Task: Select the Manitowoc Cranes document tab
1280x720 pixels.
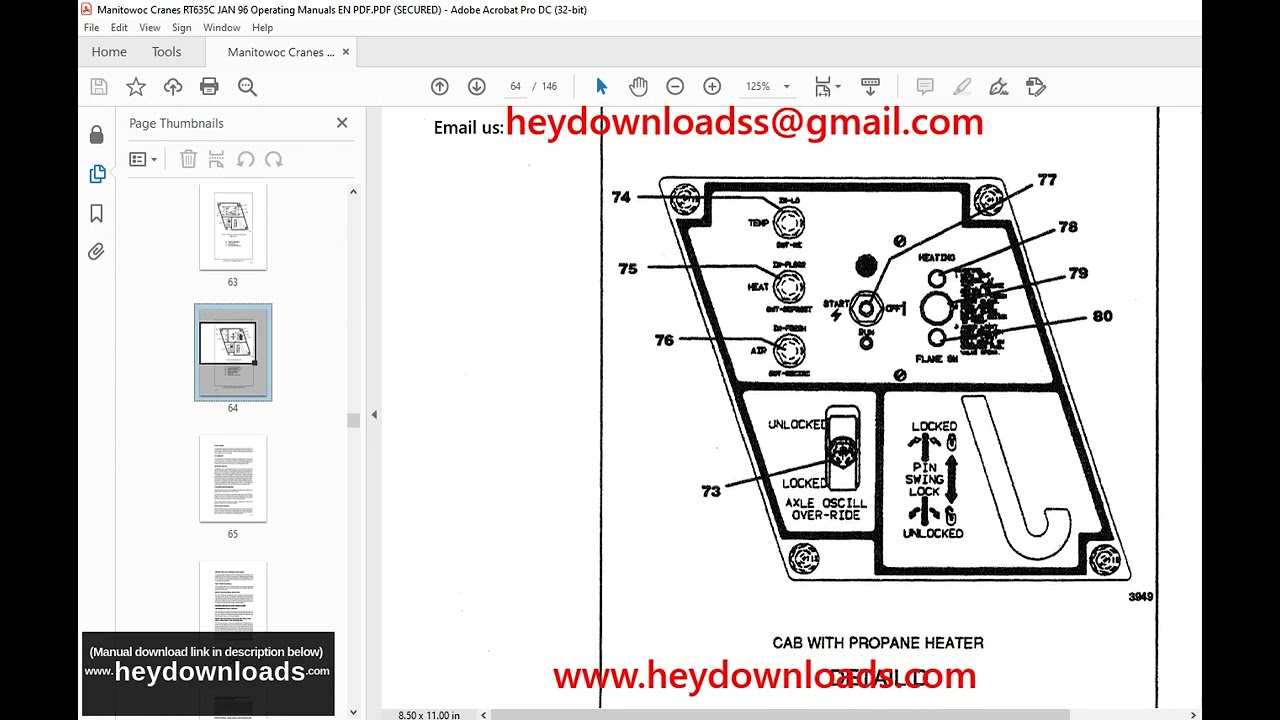Action: point(281,52)
